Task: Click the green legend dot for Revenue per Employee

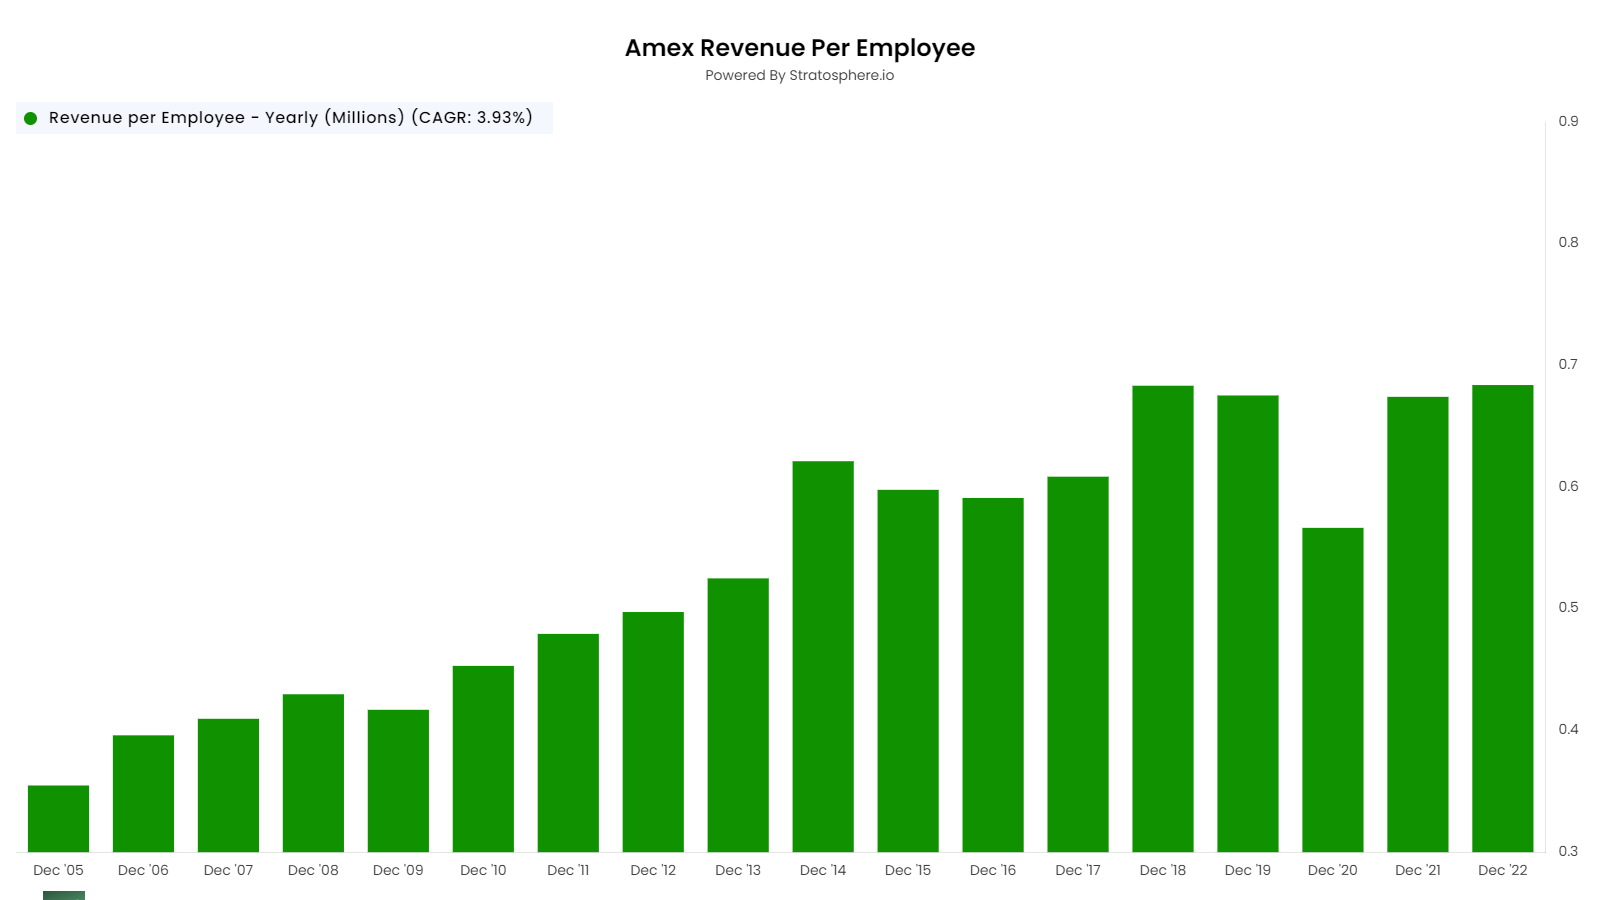Action: click(x=31, y=118)
